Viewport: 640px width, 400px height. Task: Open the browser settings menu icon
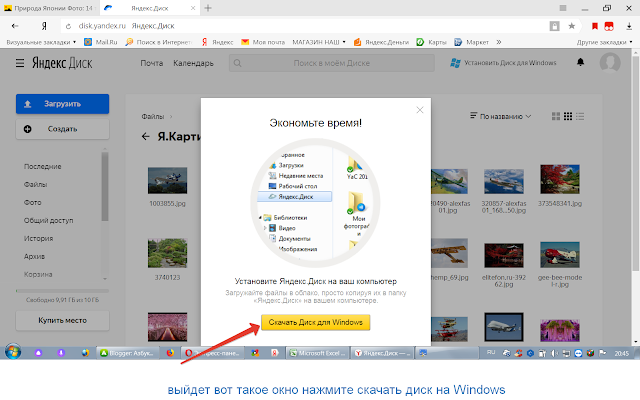[563, 8]
